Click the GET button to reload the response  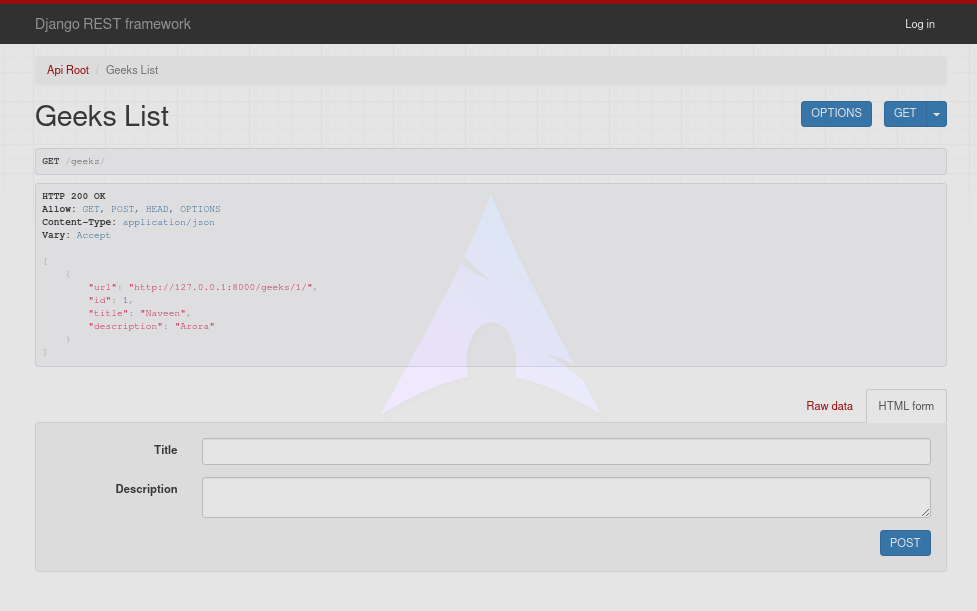(904, 113)
